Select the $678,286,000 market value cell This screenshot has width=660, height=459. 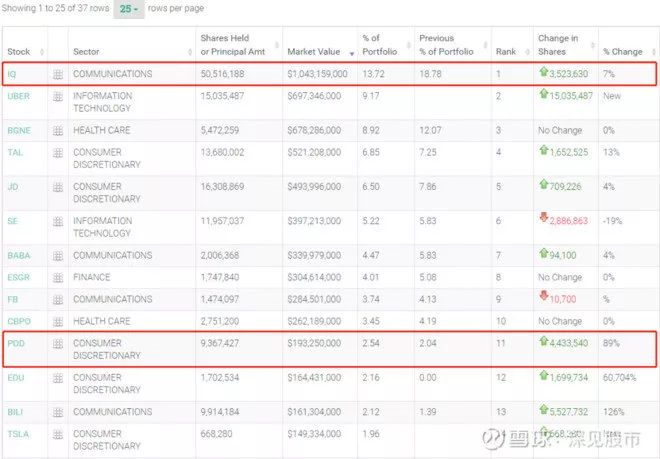click(x=314, y=131)
